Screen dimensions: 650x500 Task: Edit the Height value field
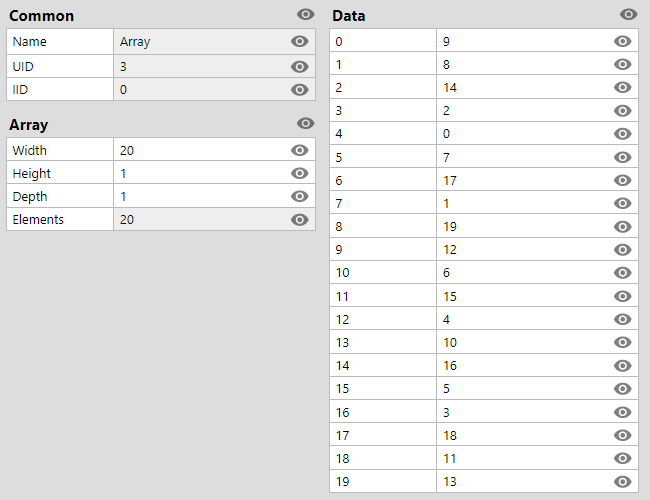(x=214, y=173)
